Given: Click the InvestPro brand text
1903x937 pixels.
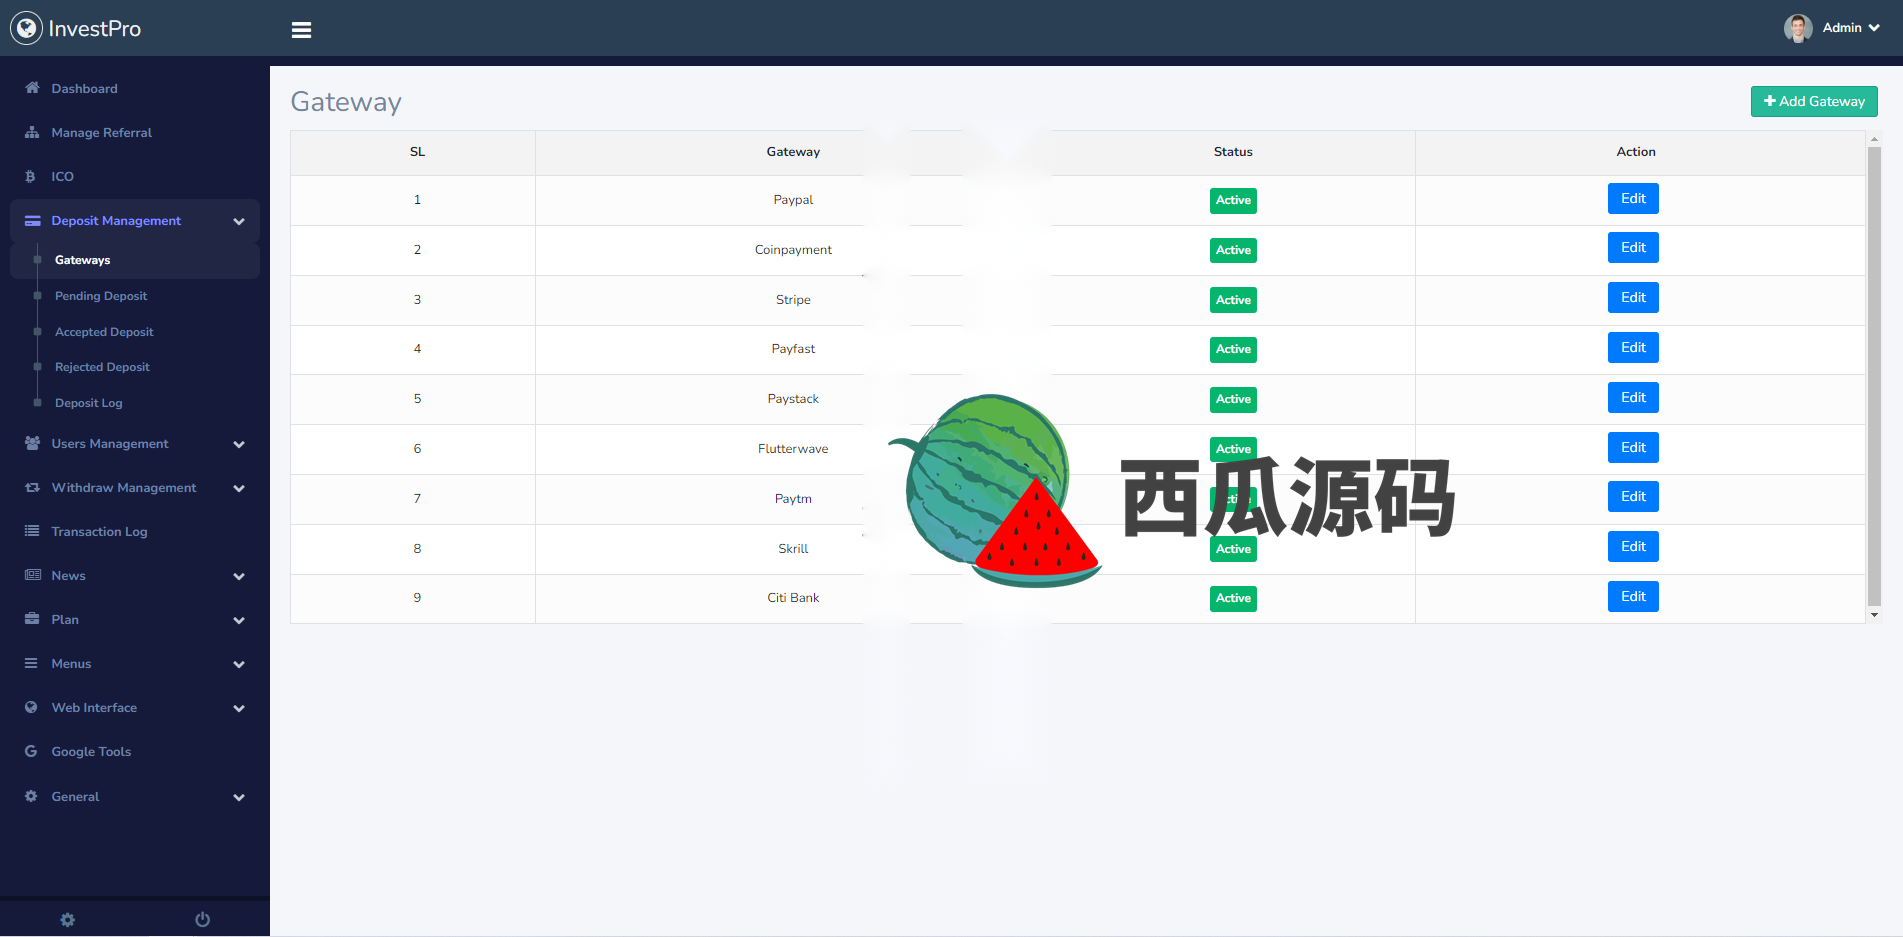Looking at the screenshot, I should 95,29.
